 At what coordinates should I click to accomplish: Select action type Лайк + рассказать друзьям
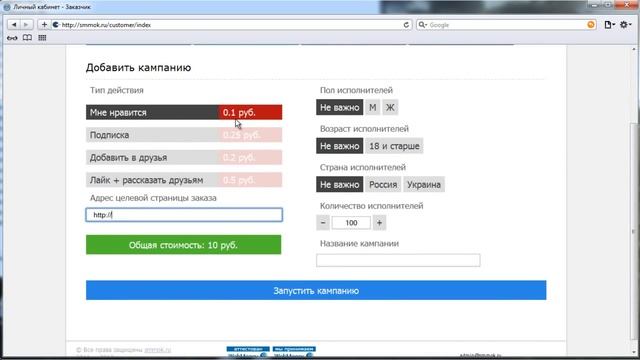(184, 180)
